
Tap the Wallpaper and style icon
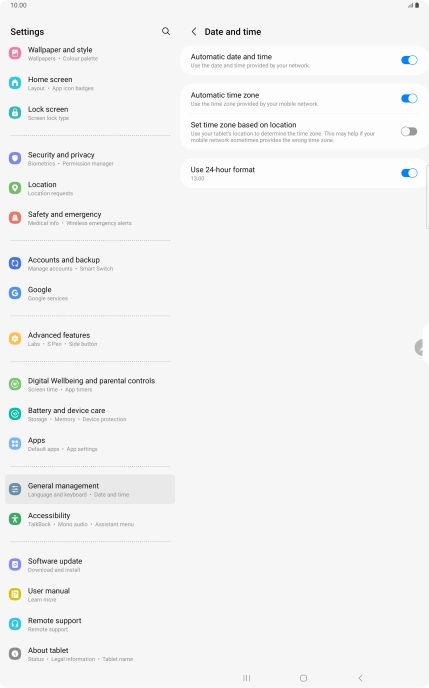15,53
